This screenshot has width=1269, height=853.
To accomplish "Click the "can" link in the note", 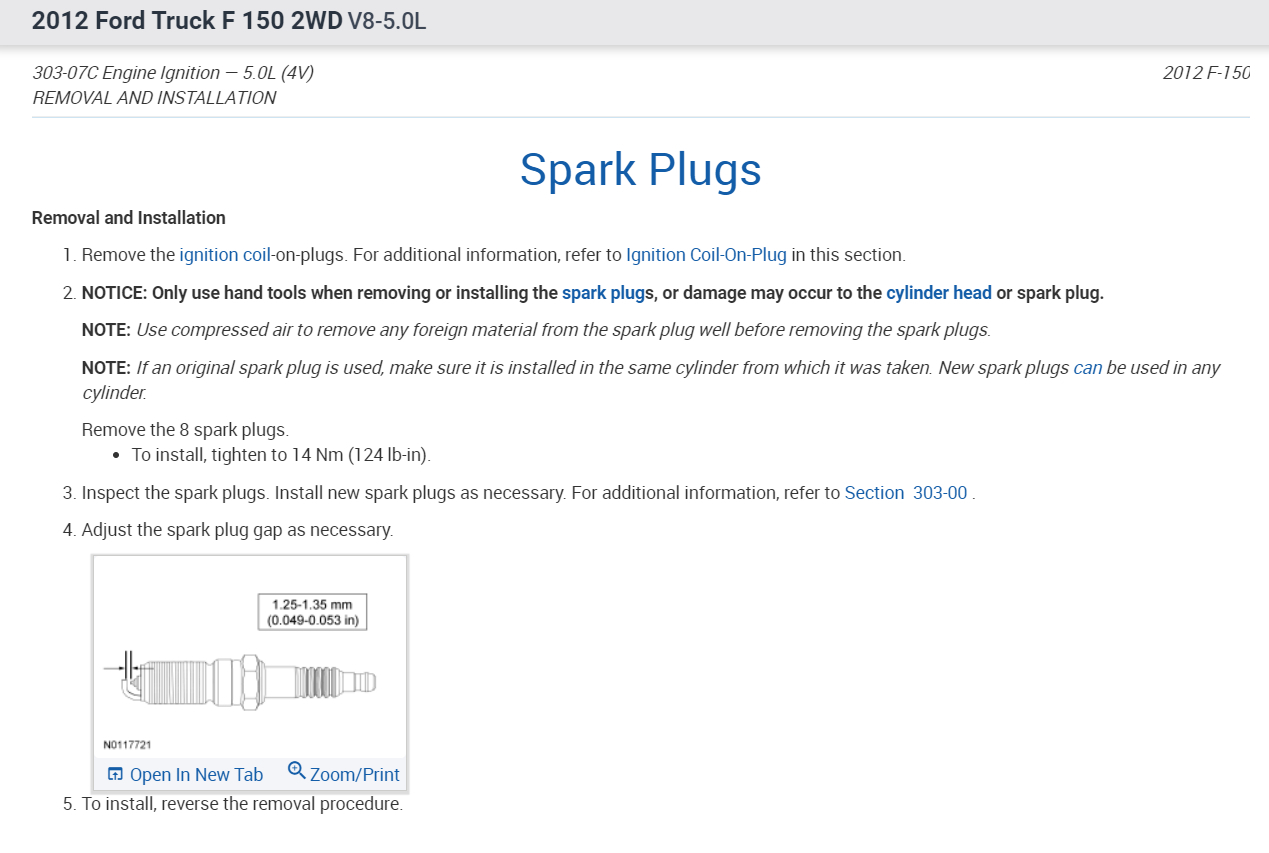I will 1087,368.
